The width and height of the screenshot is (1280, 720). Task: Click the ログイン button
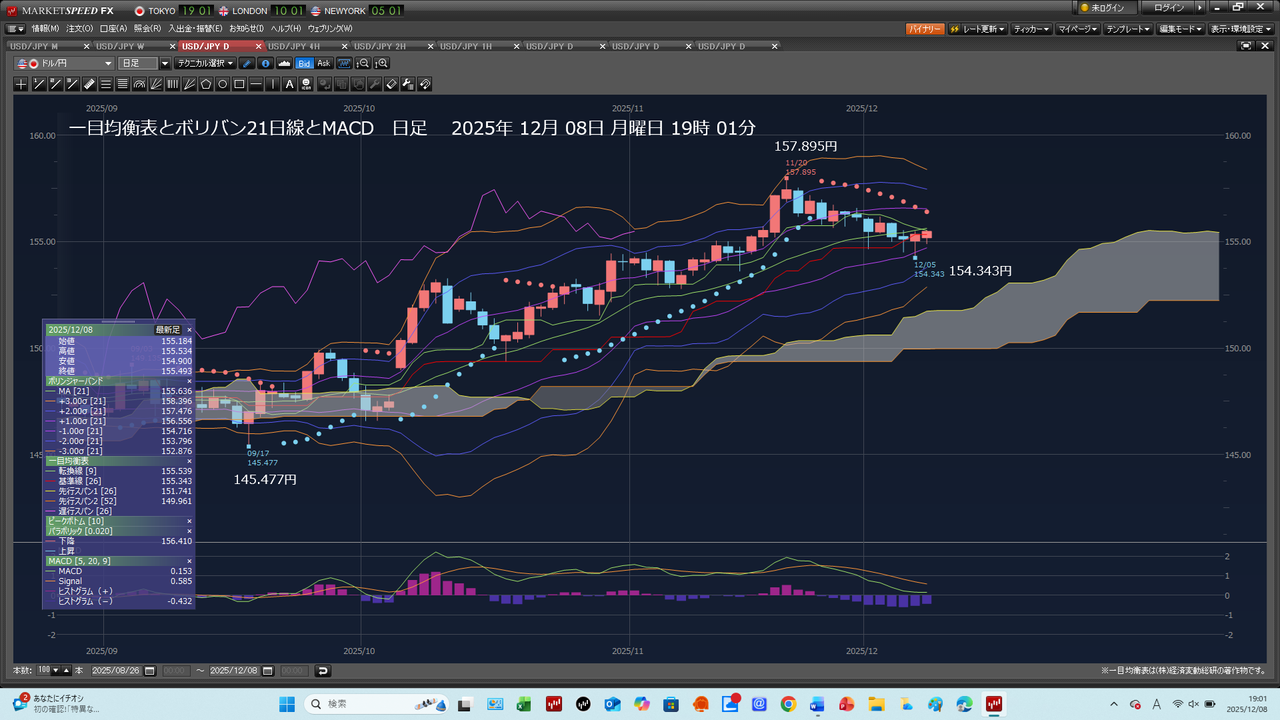tap(1168, 8)
